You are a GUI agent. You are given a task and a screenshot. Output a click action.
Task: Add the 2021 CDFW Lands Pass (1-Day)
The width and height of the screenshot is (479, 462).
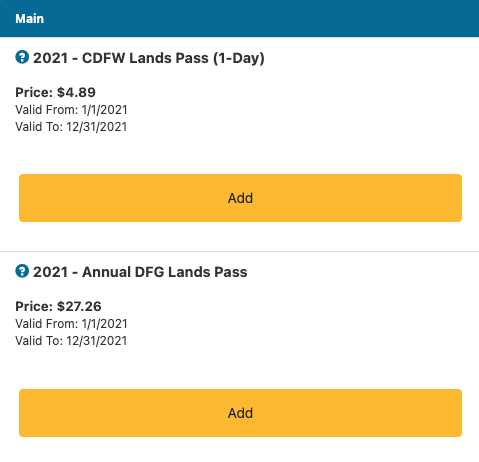coord(240,198)
